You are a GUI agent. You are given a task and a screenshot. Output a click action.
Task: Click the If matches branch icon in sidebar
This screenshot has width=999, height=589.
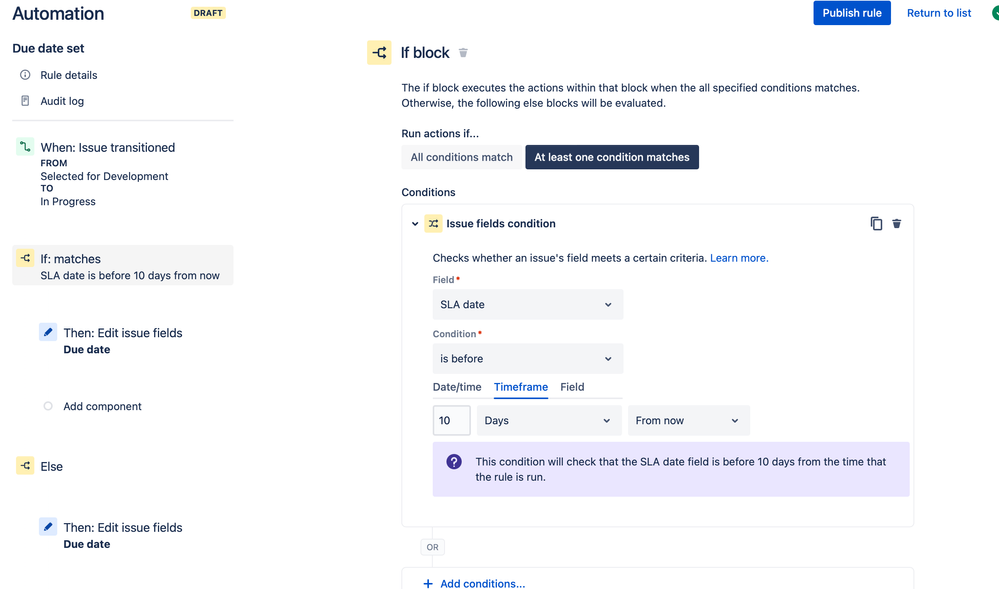(25, 258)
